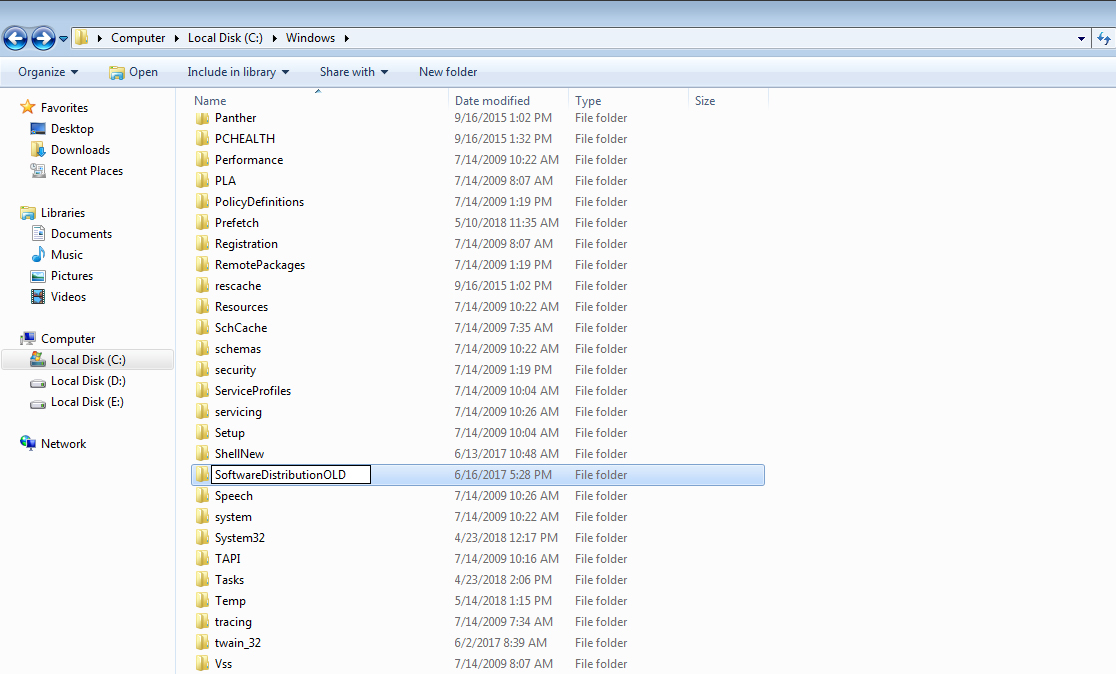1116x674 pixels.
Task: Select the SchCache folder icon
Action: [202, 328]
